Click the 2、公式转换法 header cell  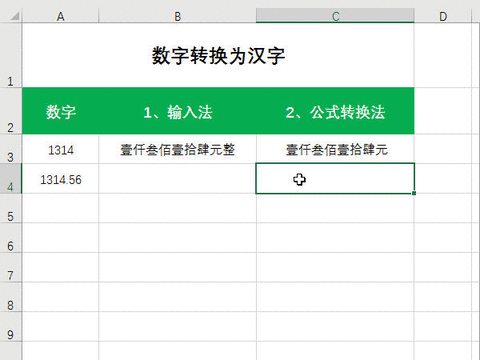click(x=335, y=111)
